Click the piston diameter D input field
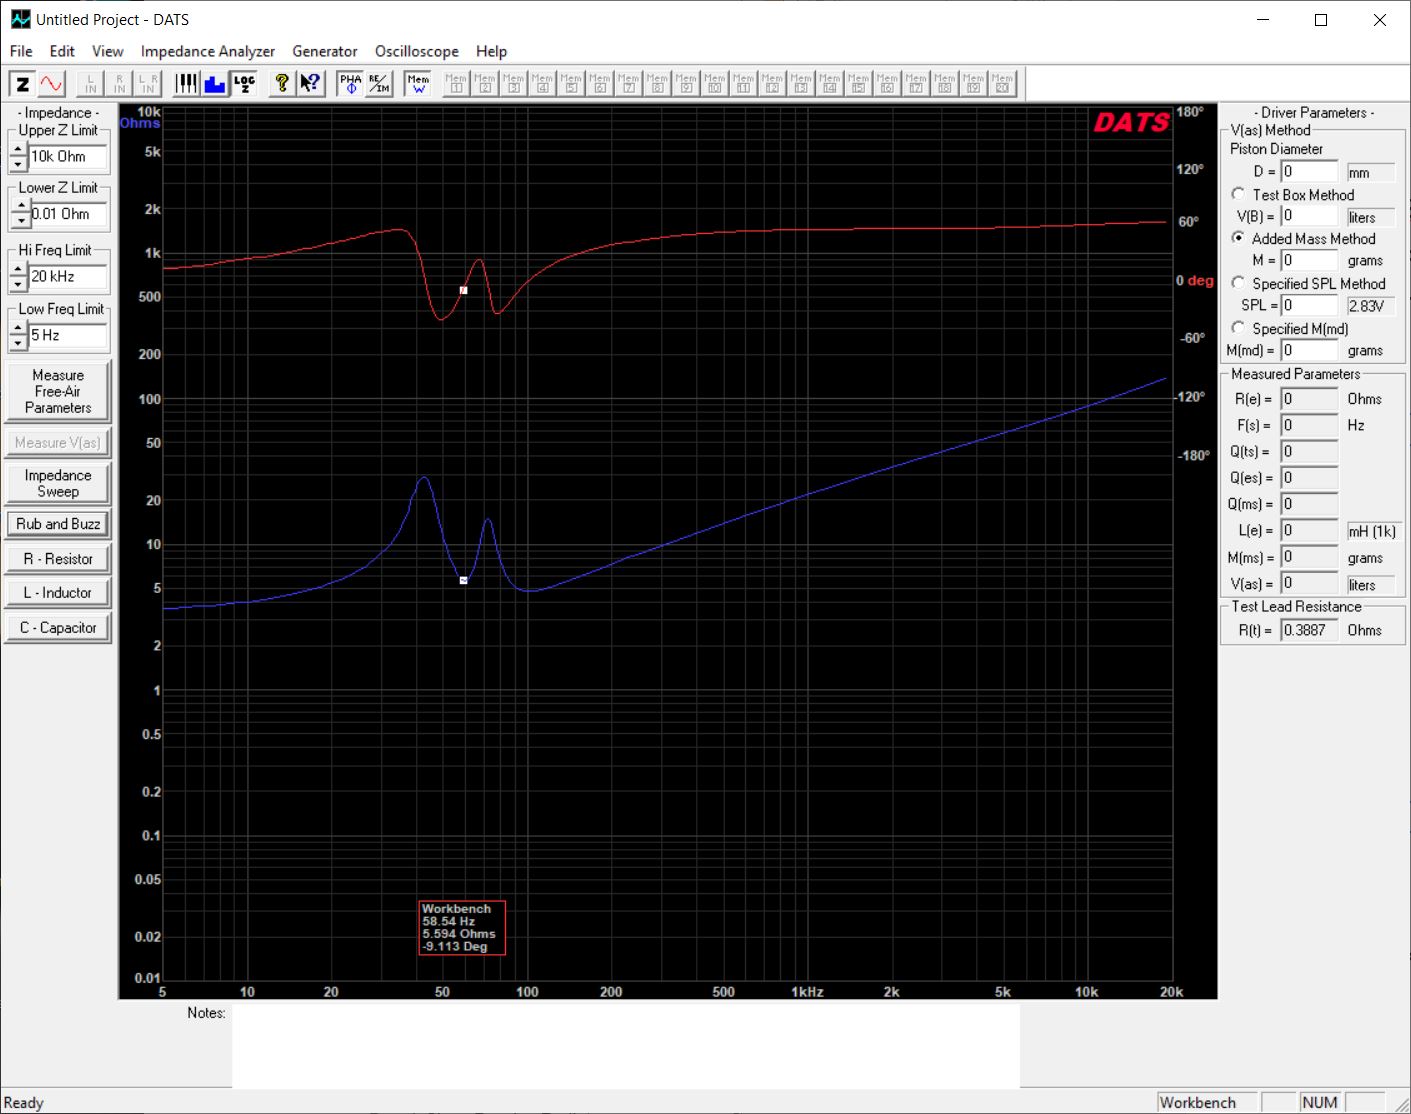 [1310, 171]
